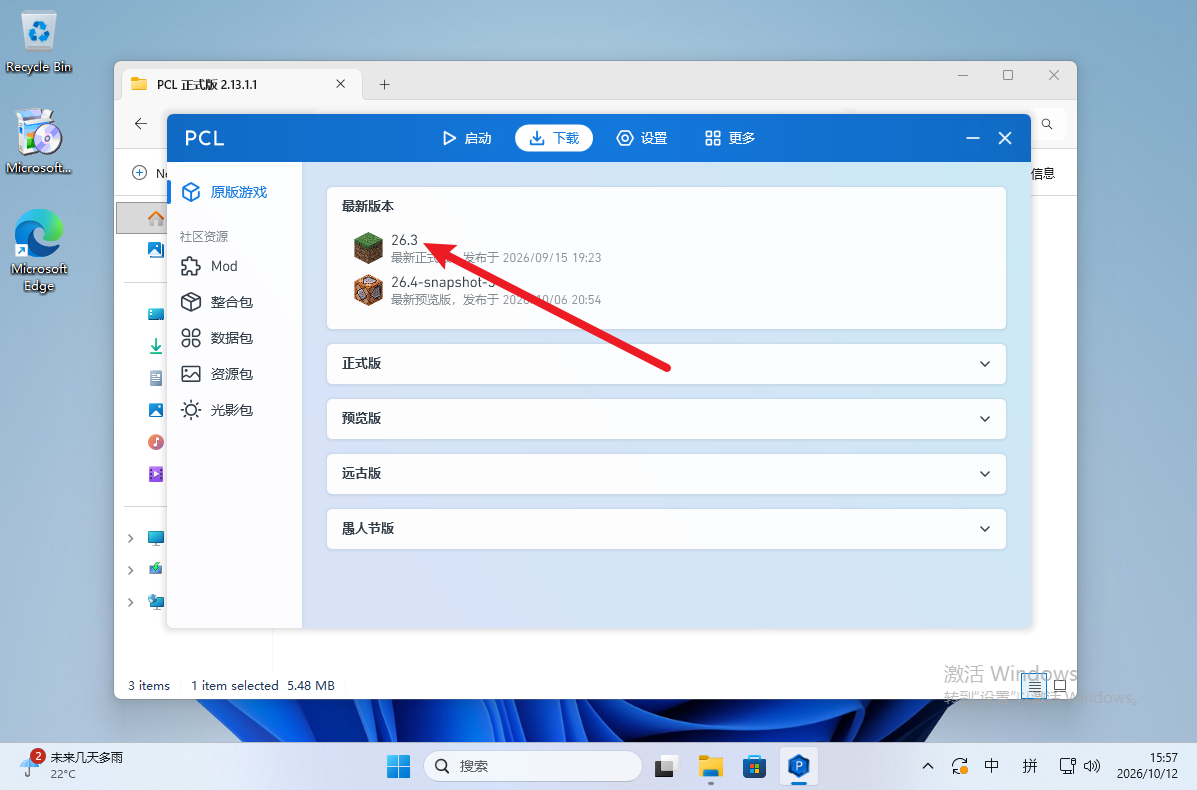The image size is (1197, 790).
Task: Click the 光影包 sun icon
Action: pyautogui.click(x=191, y=411)
